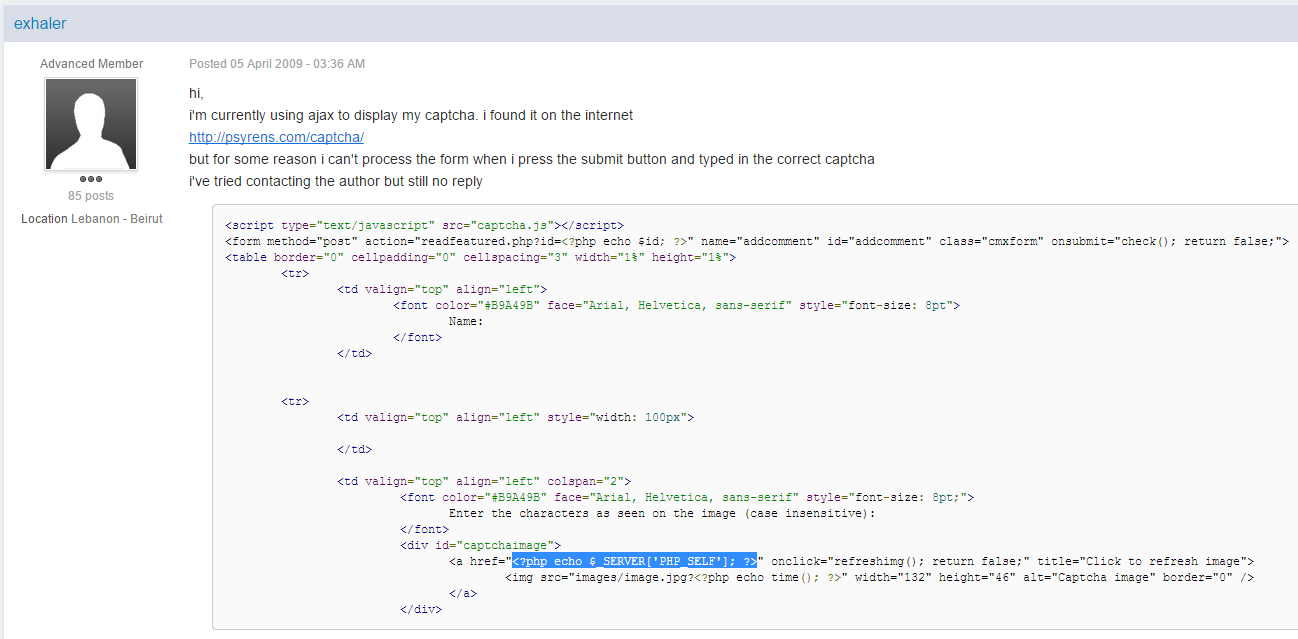The width and height of the screenshot is (1298, 639).
Task: Click the 'Advanced Member' title text
Action: (92, 64)
